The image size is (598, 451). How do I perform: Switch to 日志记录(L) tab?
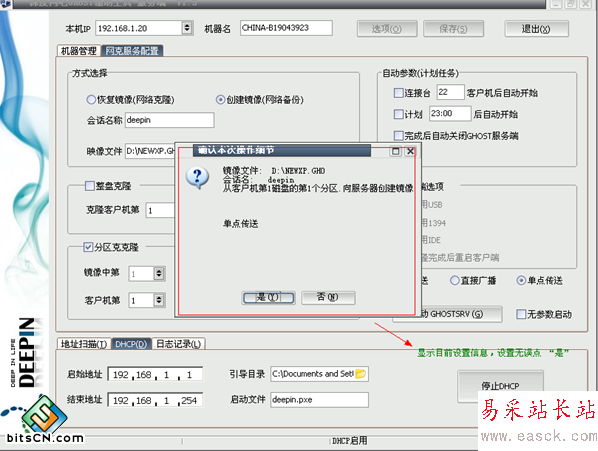pyautogui.click(x=179, y=344)
